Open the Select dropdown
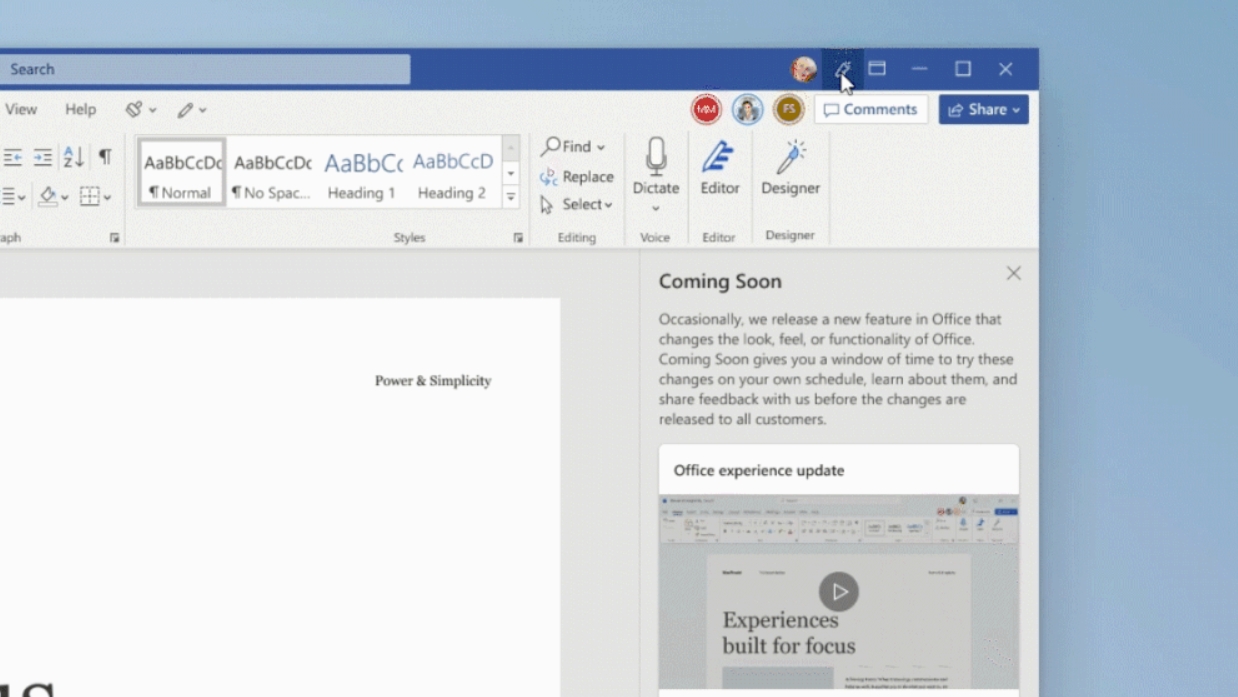The height and width of the screenshot is (697, 1238). click(x=576, y=204)
